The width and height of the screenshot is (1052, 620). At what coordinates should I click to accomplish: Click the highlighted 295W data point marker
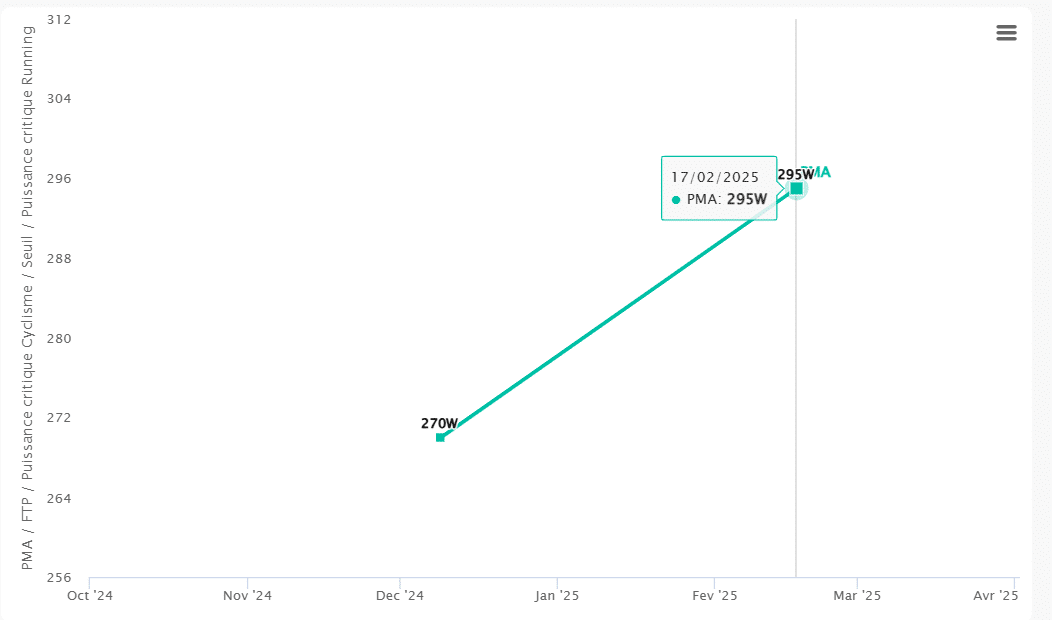point(796,188)
